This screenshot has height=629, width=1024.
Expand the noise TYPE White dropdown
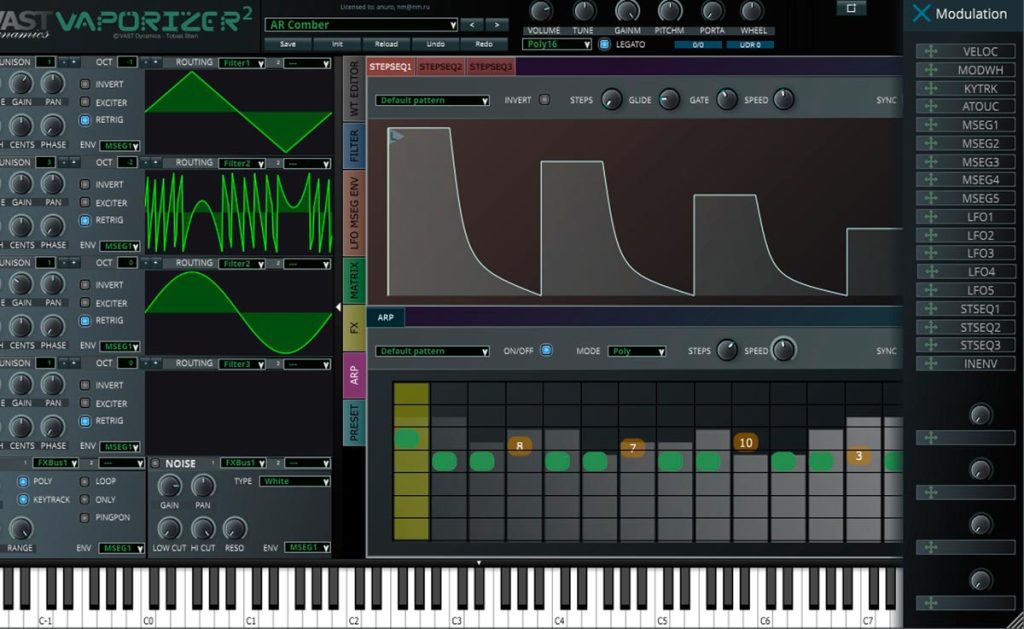coord(295,481)
